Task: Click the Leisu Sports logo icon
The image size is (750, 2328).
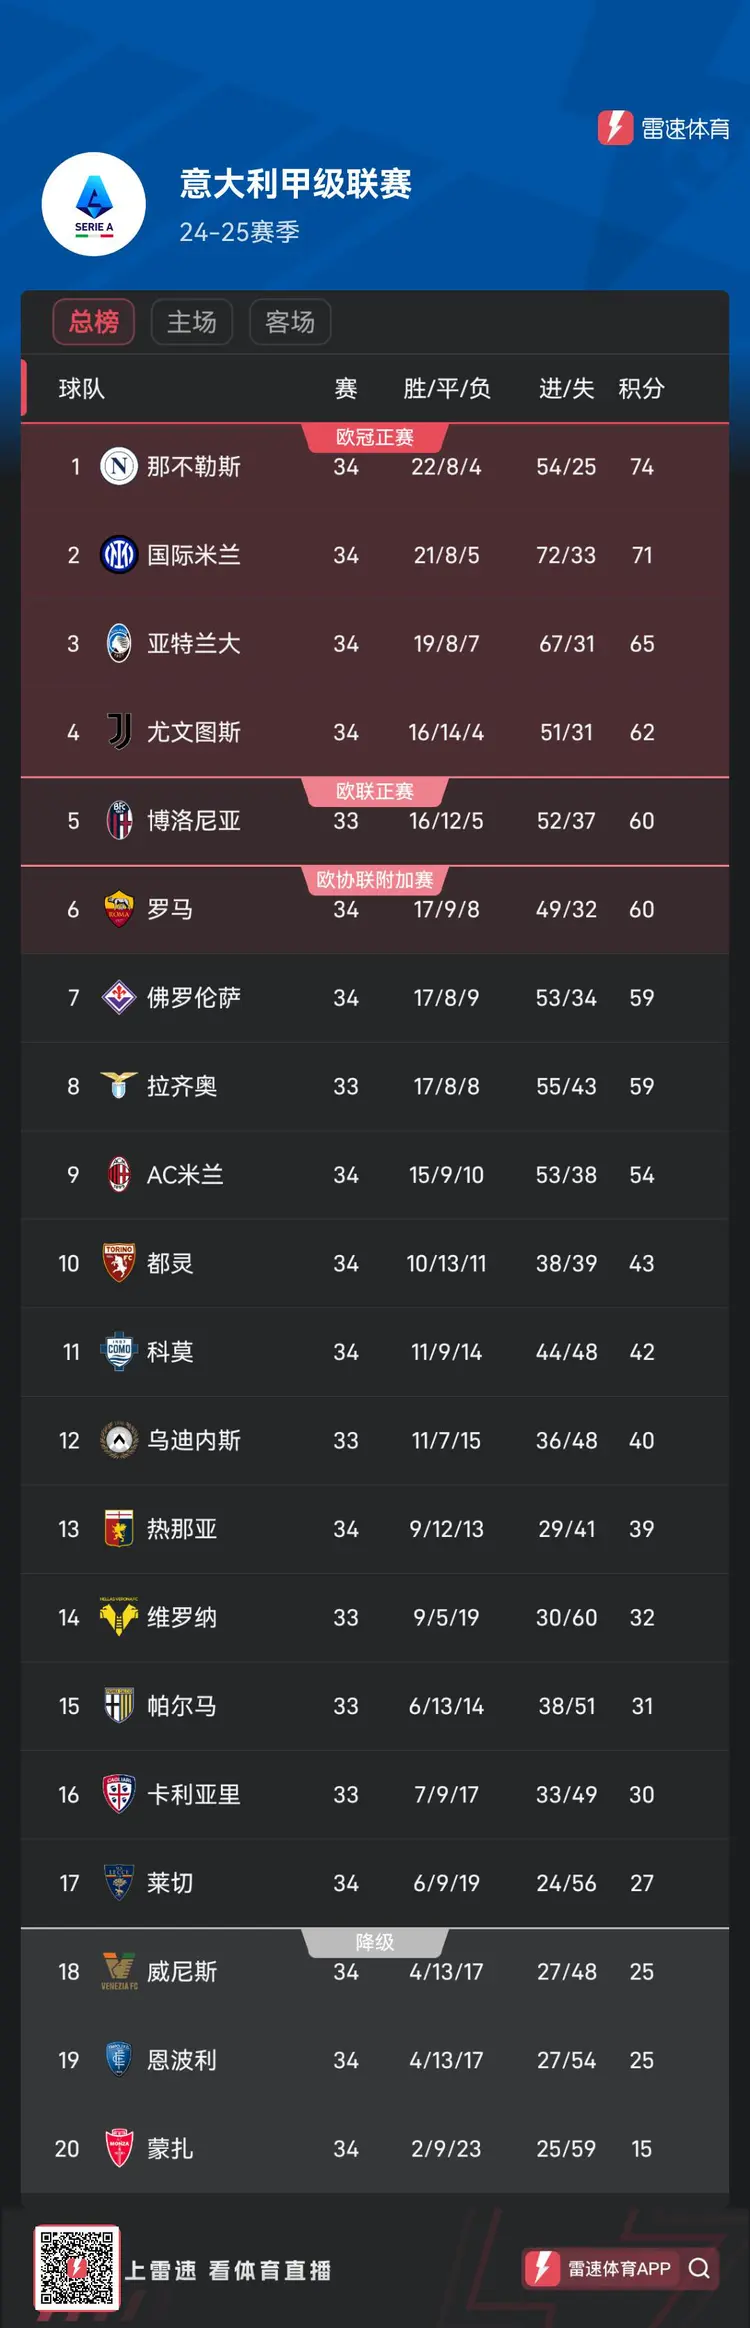Action: pyautogui.click(x=615, y=128)
